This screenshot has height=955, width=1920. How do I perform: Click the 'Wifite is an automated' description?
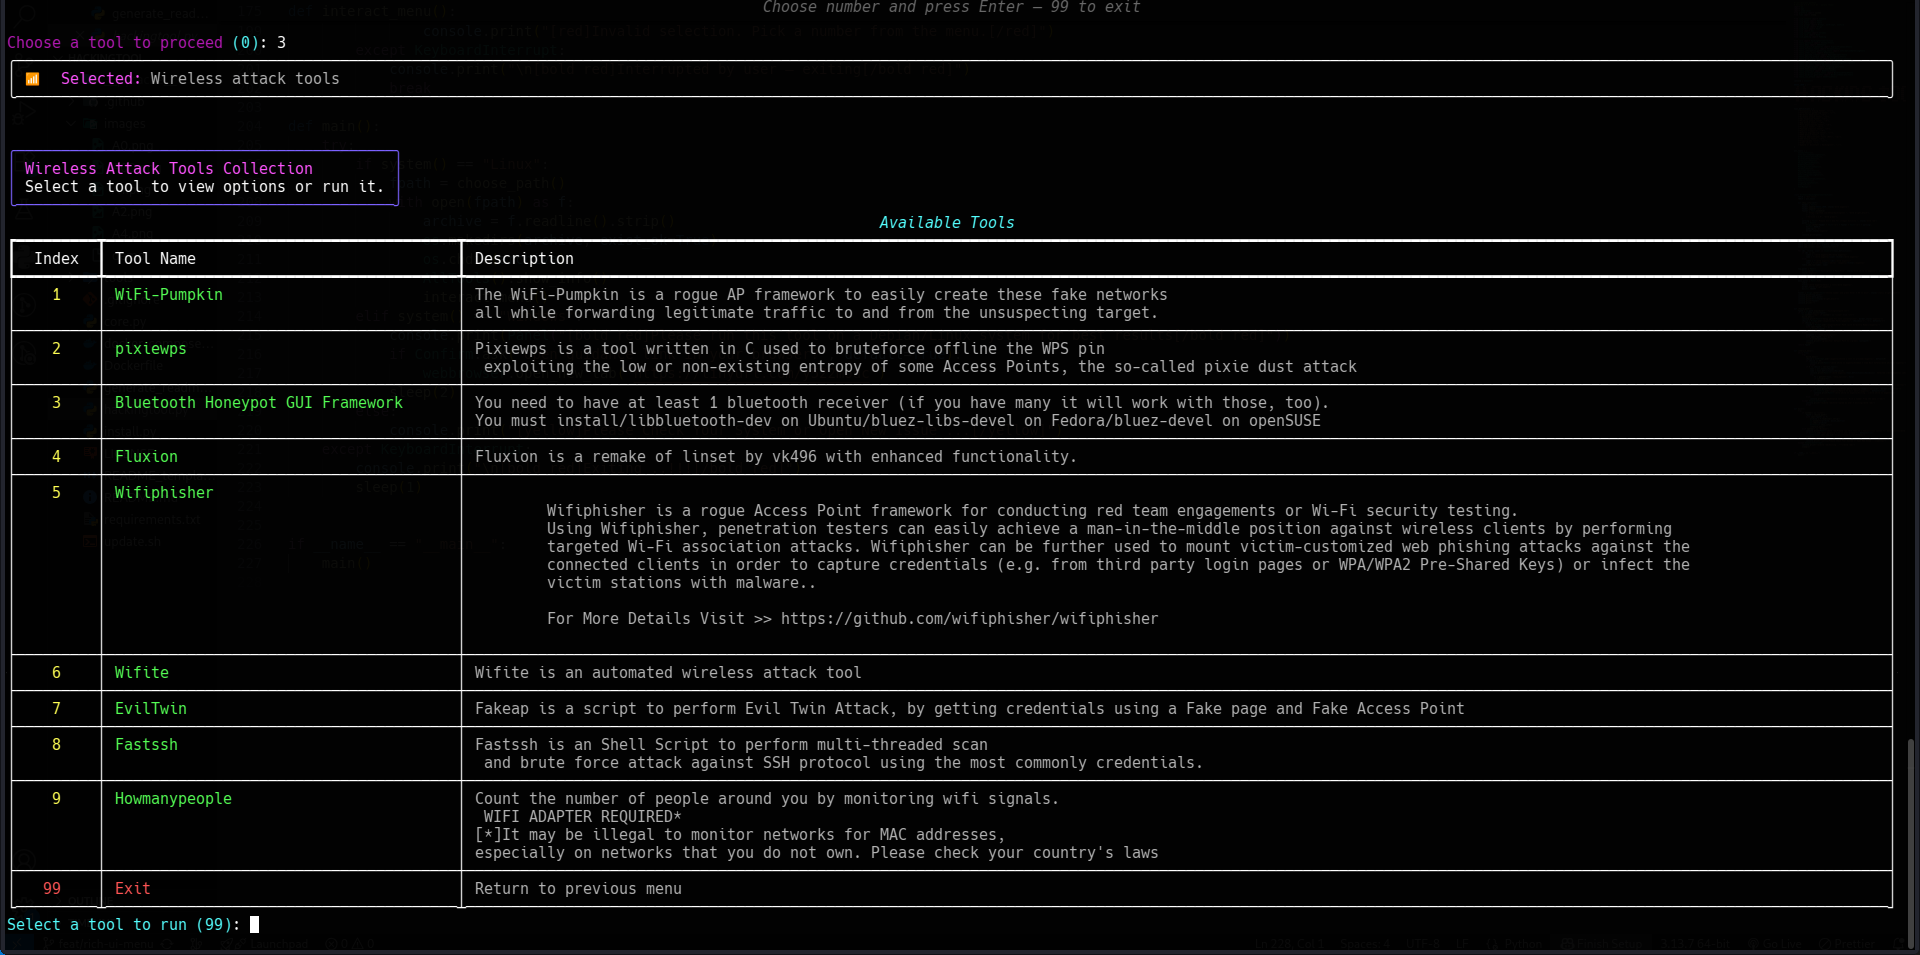[668, 673]
